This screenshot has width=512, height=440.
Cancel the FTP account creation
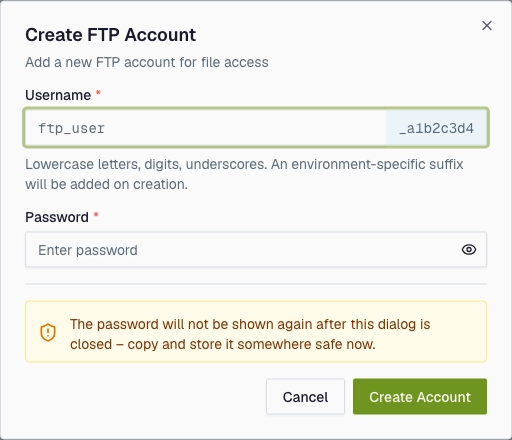coord(305,397)
